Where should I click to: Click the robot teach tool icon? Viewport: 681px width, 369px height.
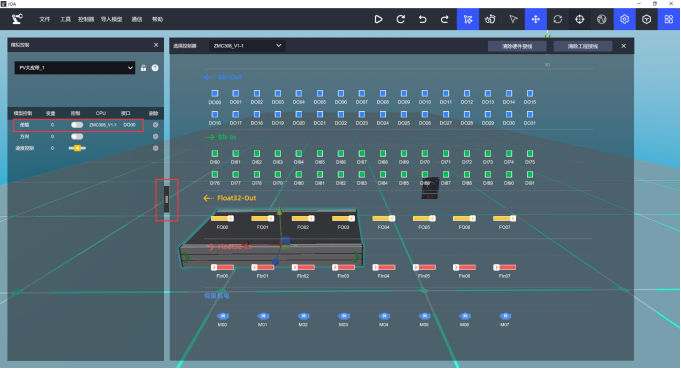pyautogui.click(x=490, y=19)
